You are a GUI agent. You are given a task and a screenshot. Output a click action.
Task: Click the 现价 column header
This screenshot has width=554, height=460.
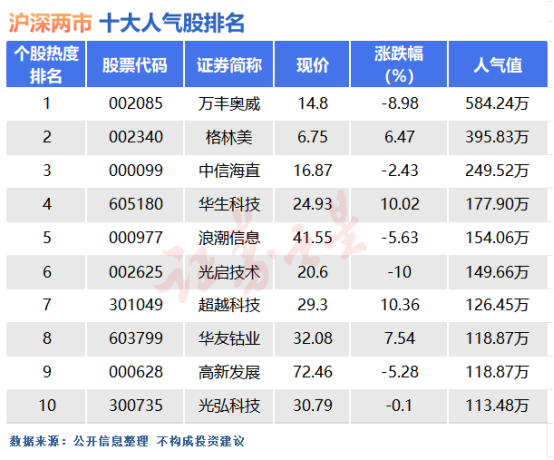[x=312, y=64]
